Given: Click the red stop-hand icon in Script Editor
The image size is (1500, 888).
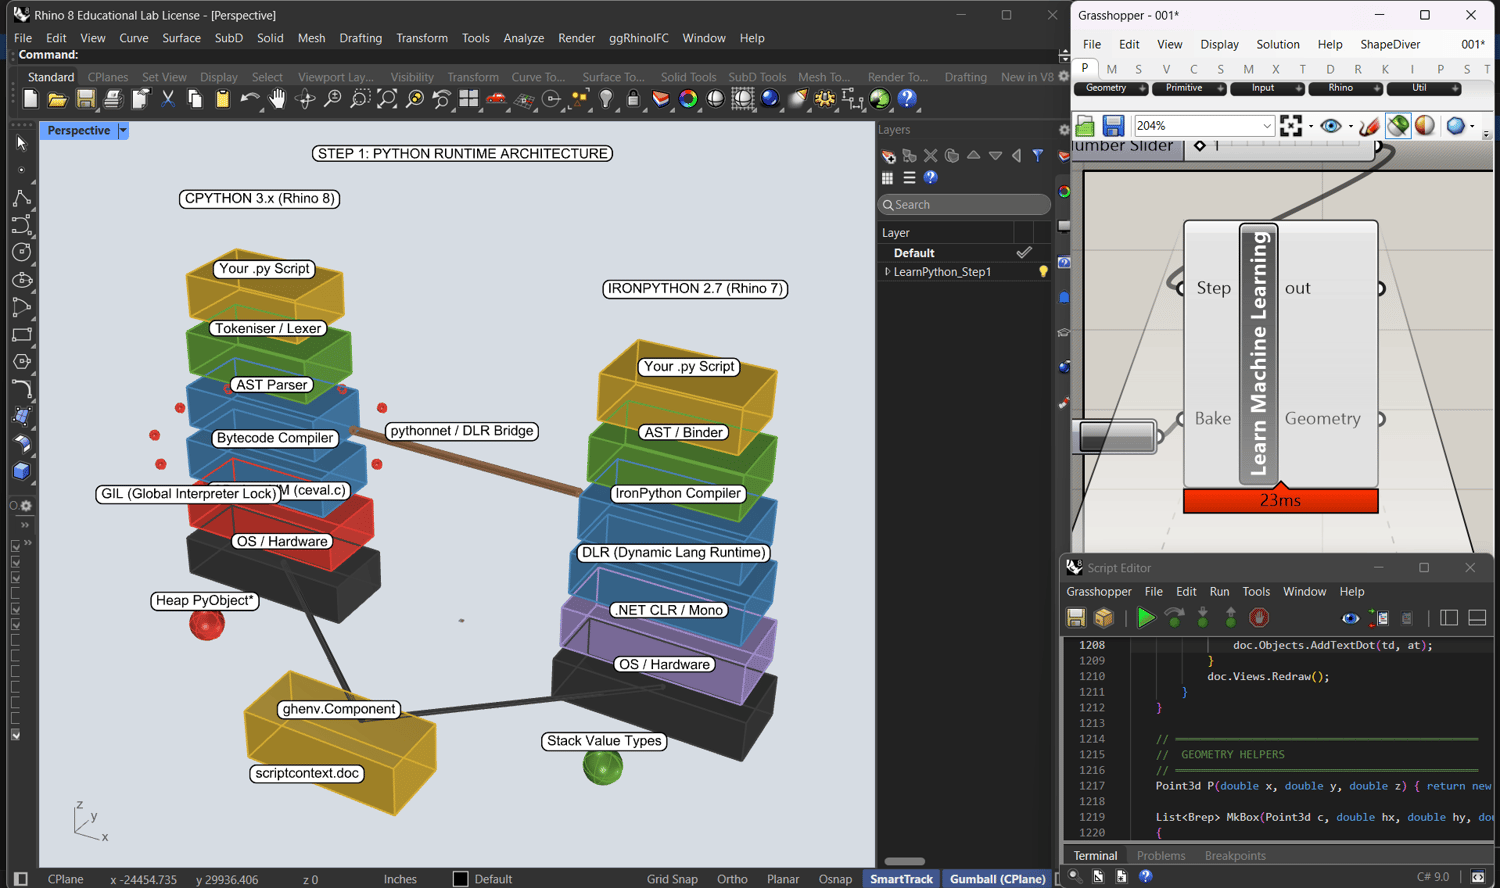Looking at the screenshot, I should click(1259, 618).
